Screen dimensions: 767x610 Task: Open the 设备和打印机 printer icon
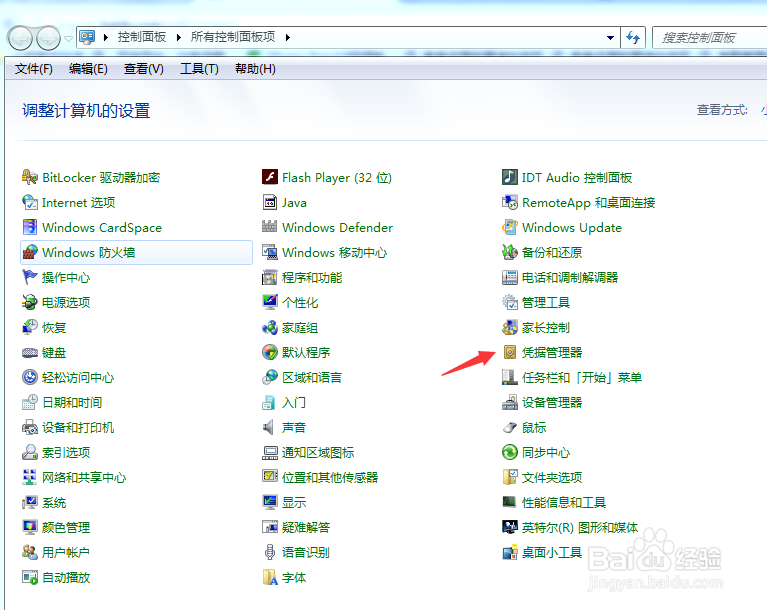click(x=30, y=427)
